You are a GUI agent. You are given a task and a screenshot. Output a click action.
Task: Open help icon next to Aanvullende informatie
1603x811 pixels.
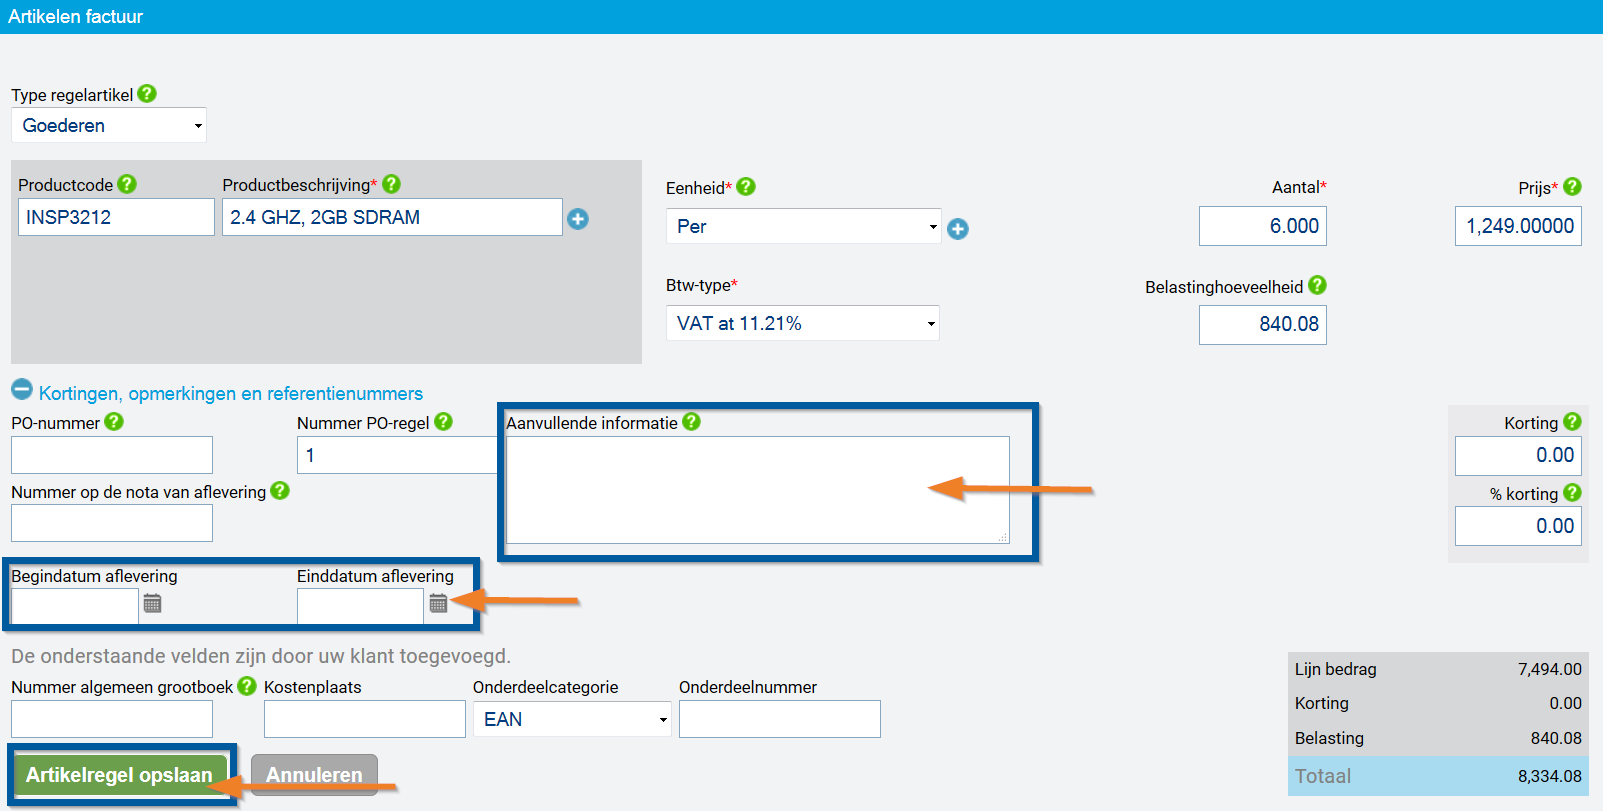(691, 422)
